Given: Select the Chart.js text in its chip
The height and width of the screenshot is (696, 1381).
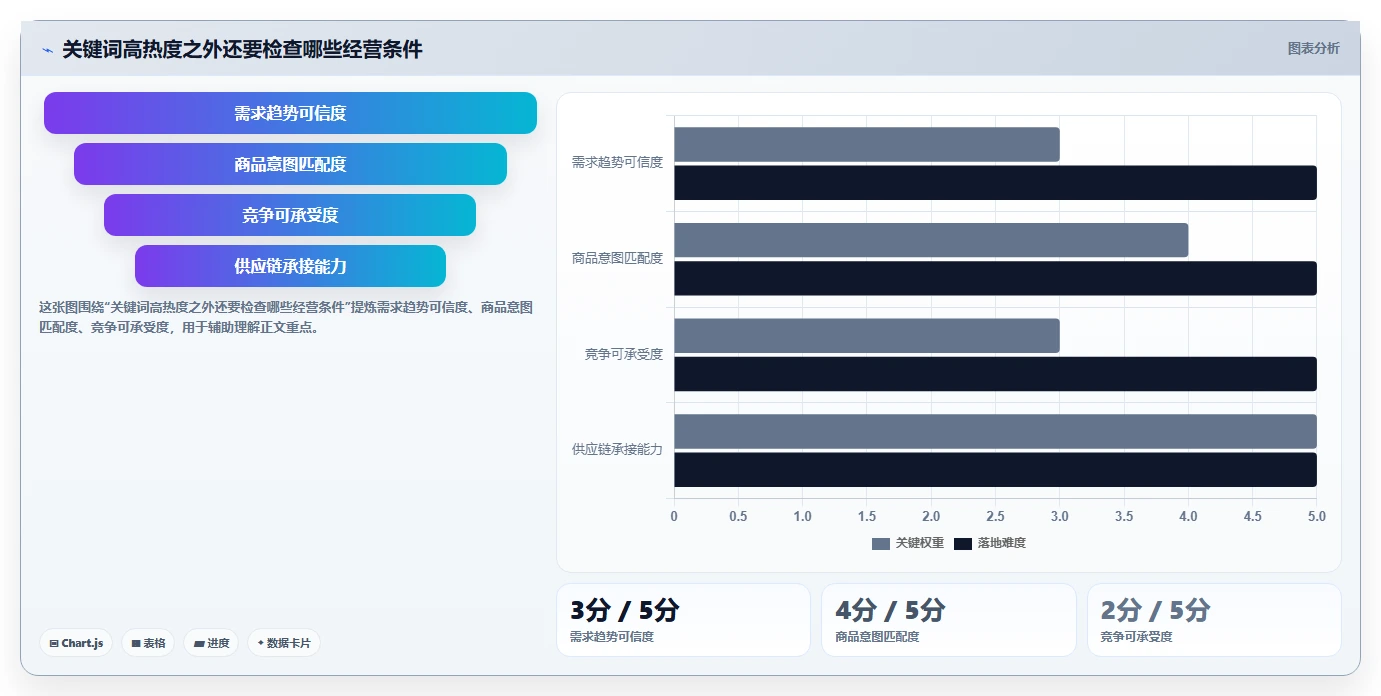Looking at the screenshot, I should (x=82, y=643).
